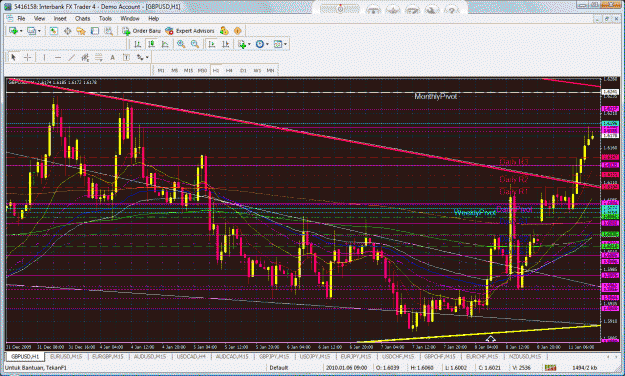Image resolution: width=625 pixels, height=376 pixels.
Task: Click the Order Baru button
Action: pyautogui.click(x=142, y=31)
